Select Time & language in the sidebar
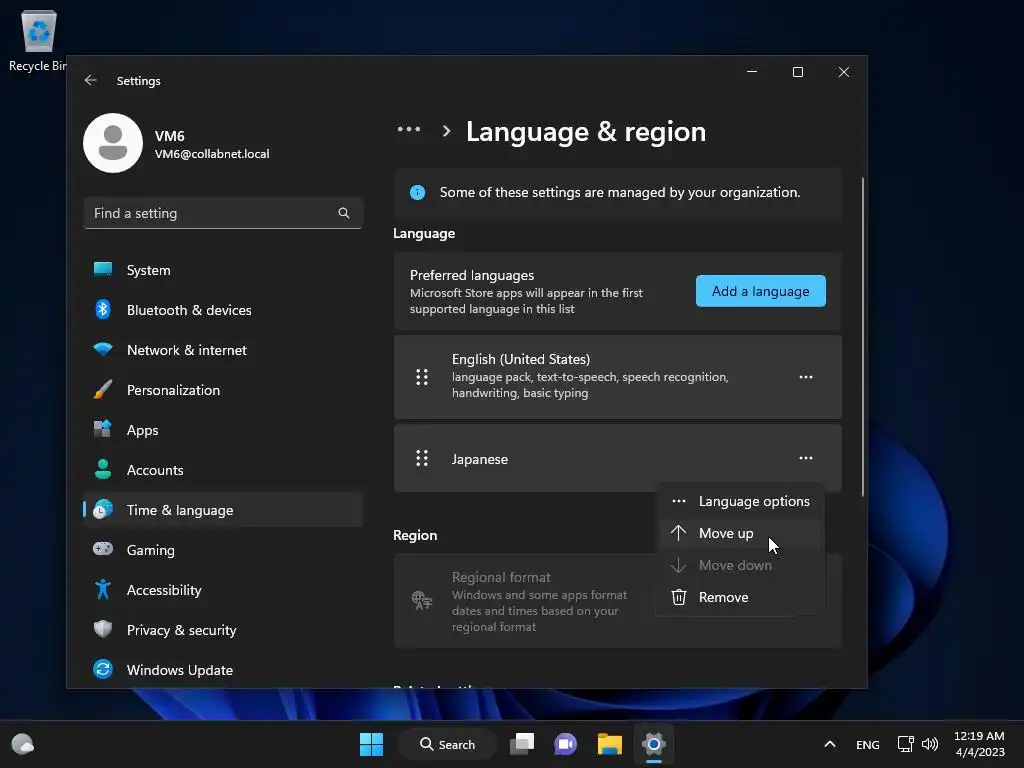This screenshot has height=768, width=1024. pyautogui.click(x=223, y=510)
